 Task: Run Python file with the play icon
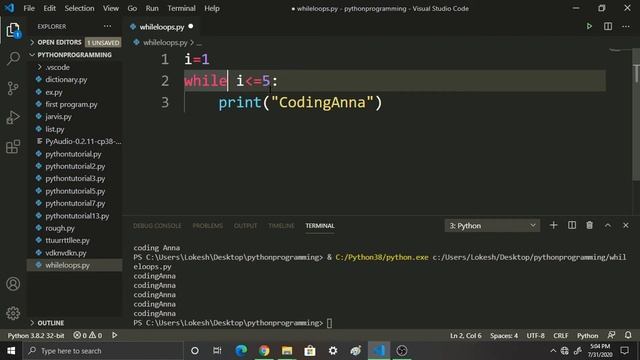(589, 27)
